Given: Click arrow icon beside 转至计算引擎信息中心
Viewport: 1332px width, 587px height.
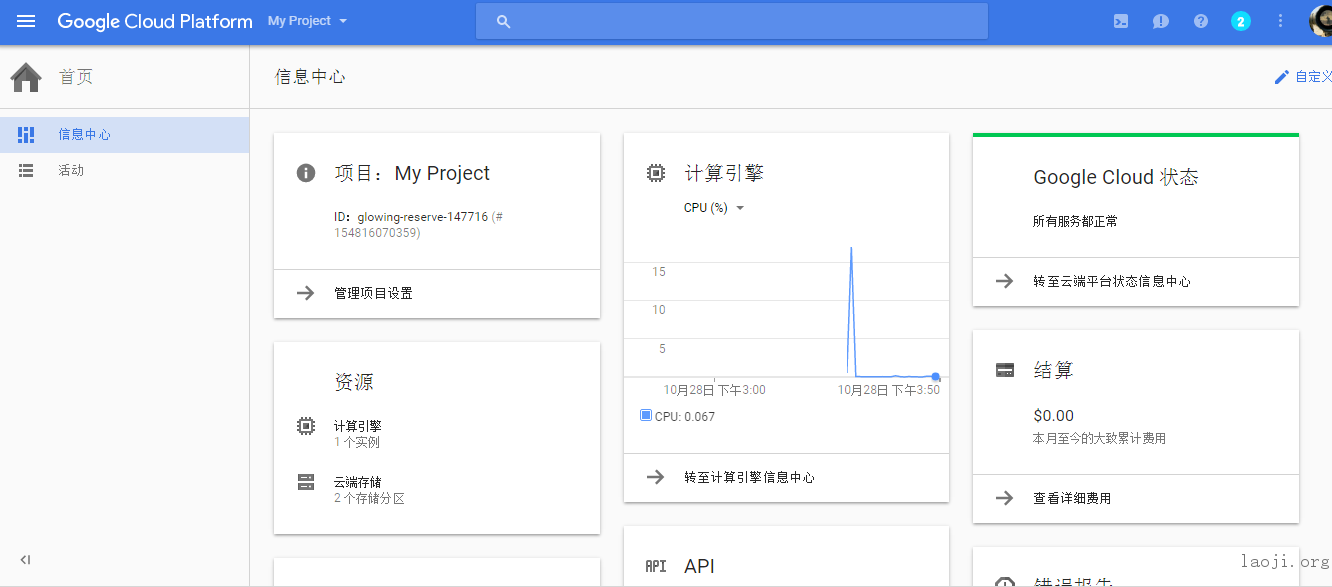Looking at the screenshot, I should pos(656,477).
